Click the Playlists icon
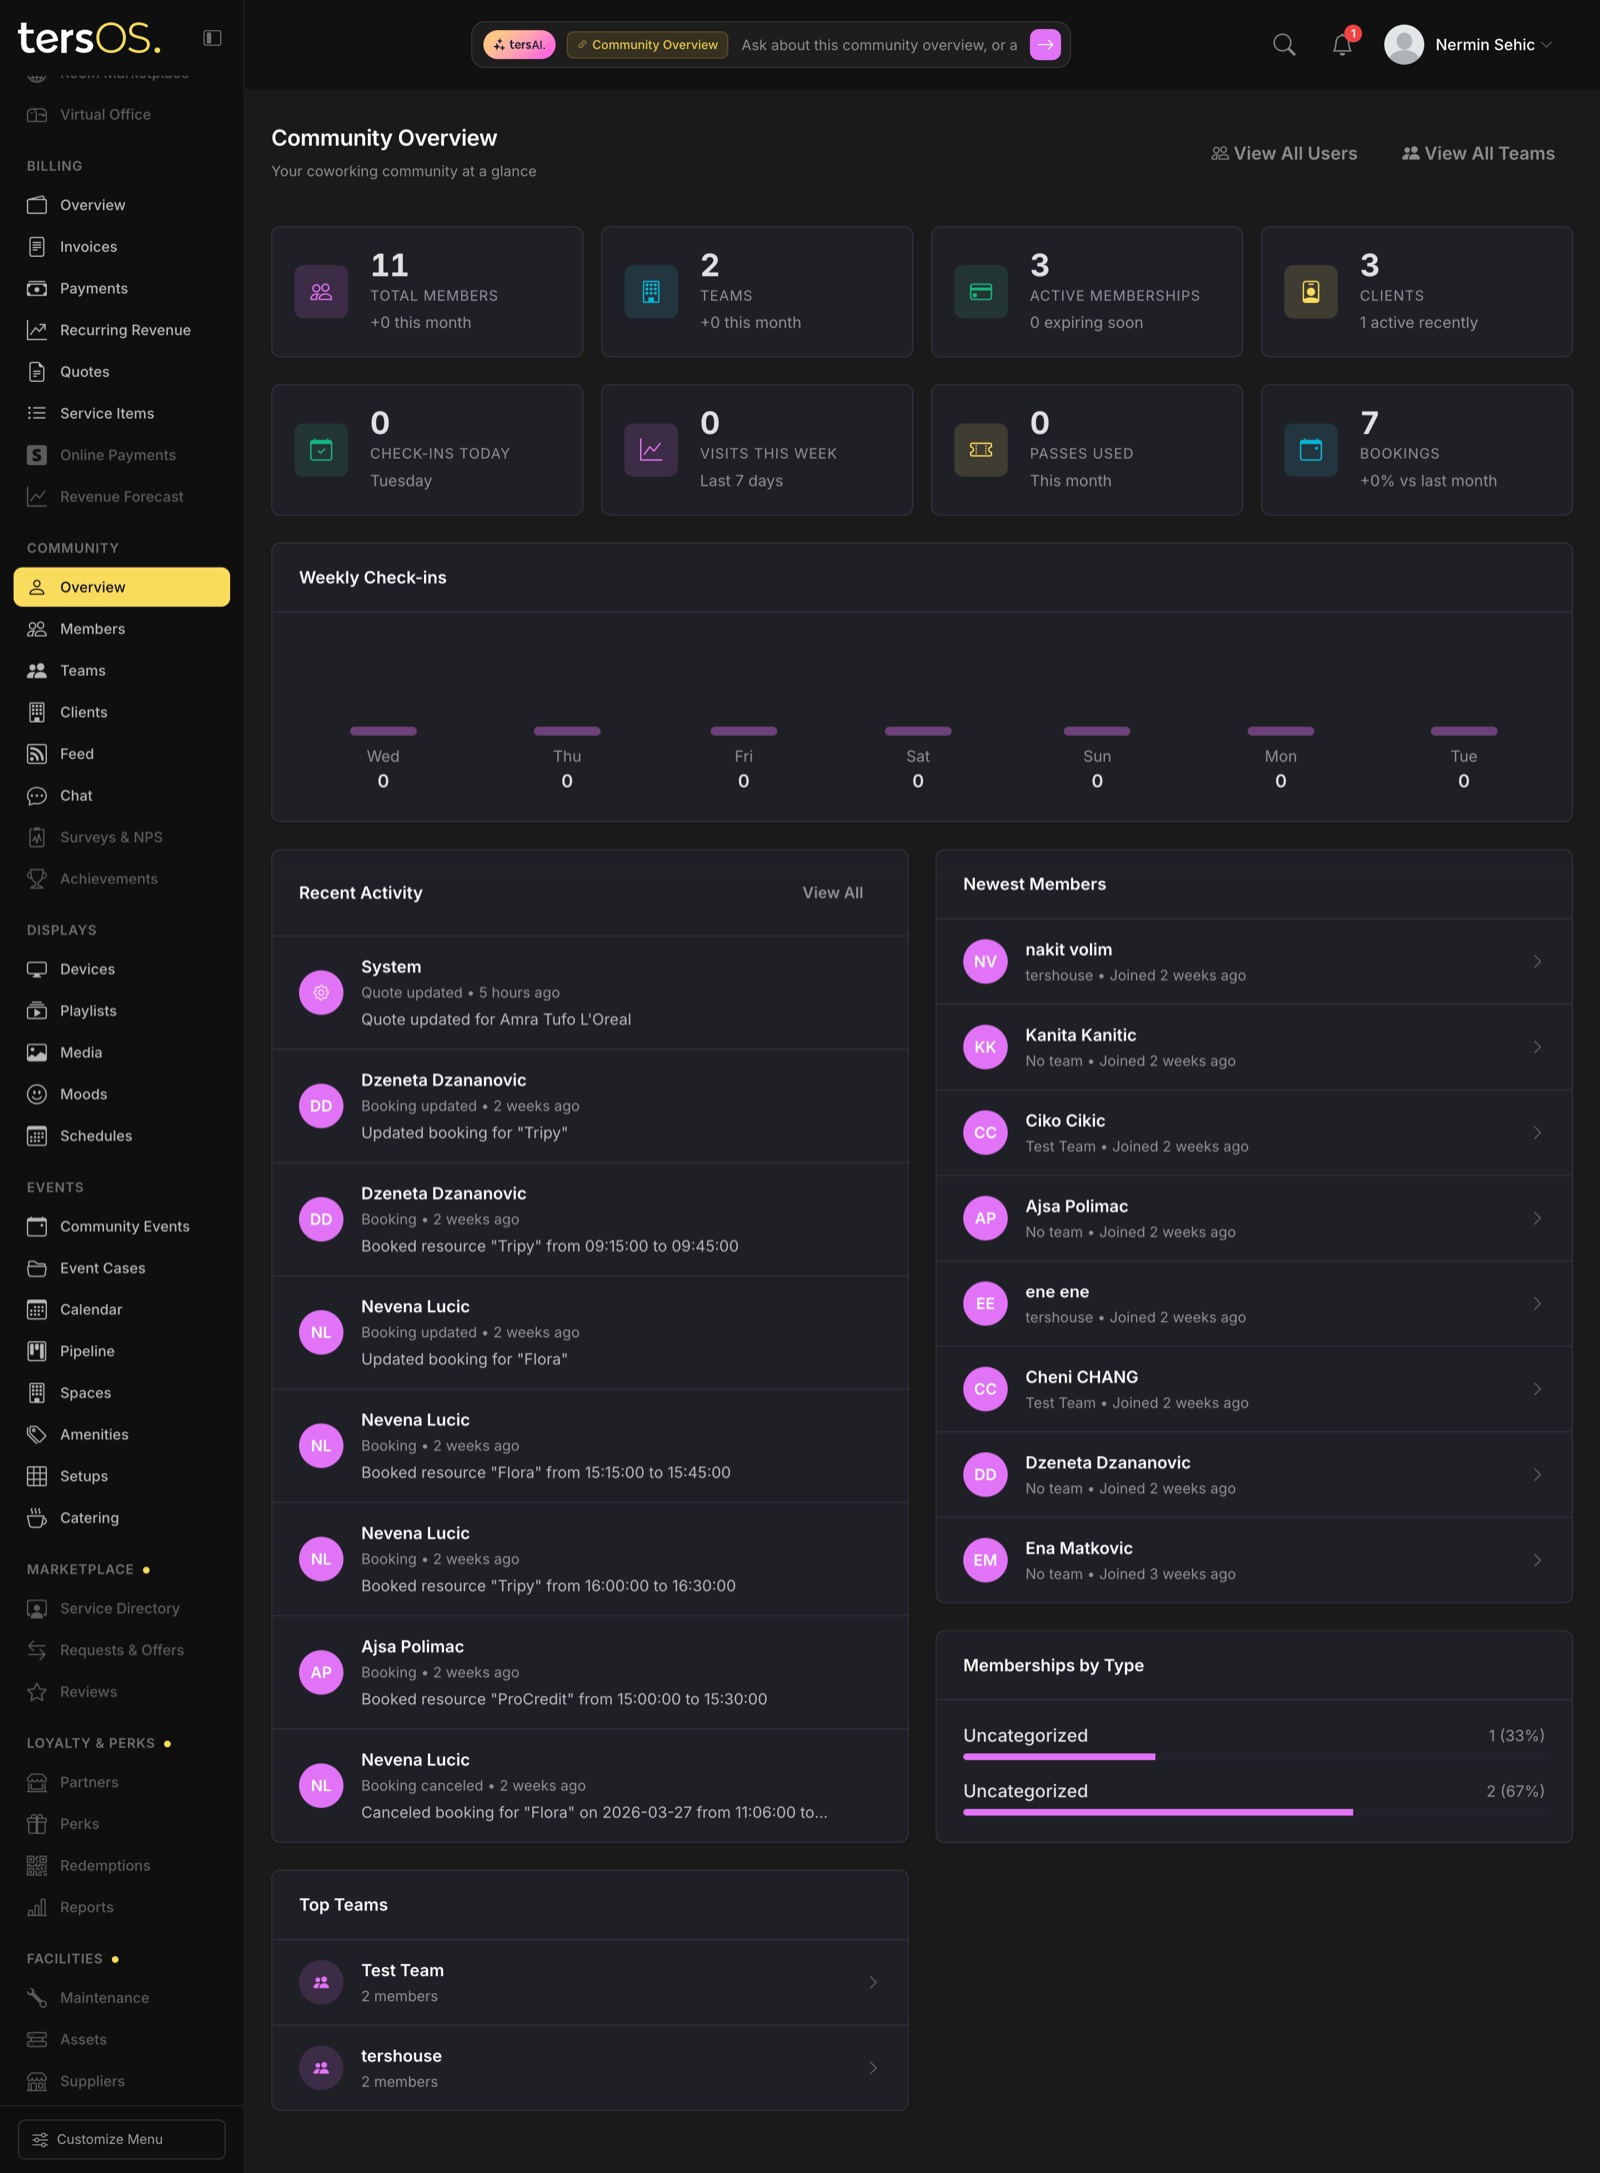The height and width of the screenshot is (2173, 1600). pos(37,1010)
